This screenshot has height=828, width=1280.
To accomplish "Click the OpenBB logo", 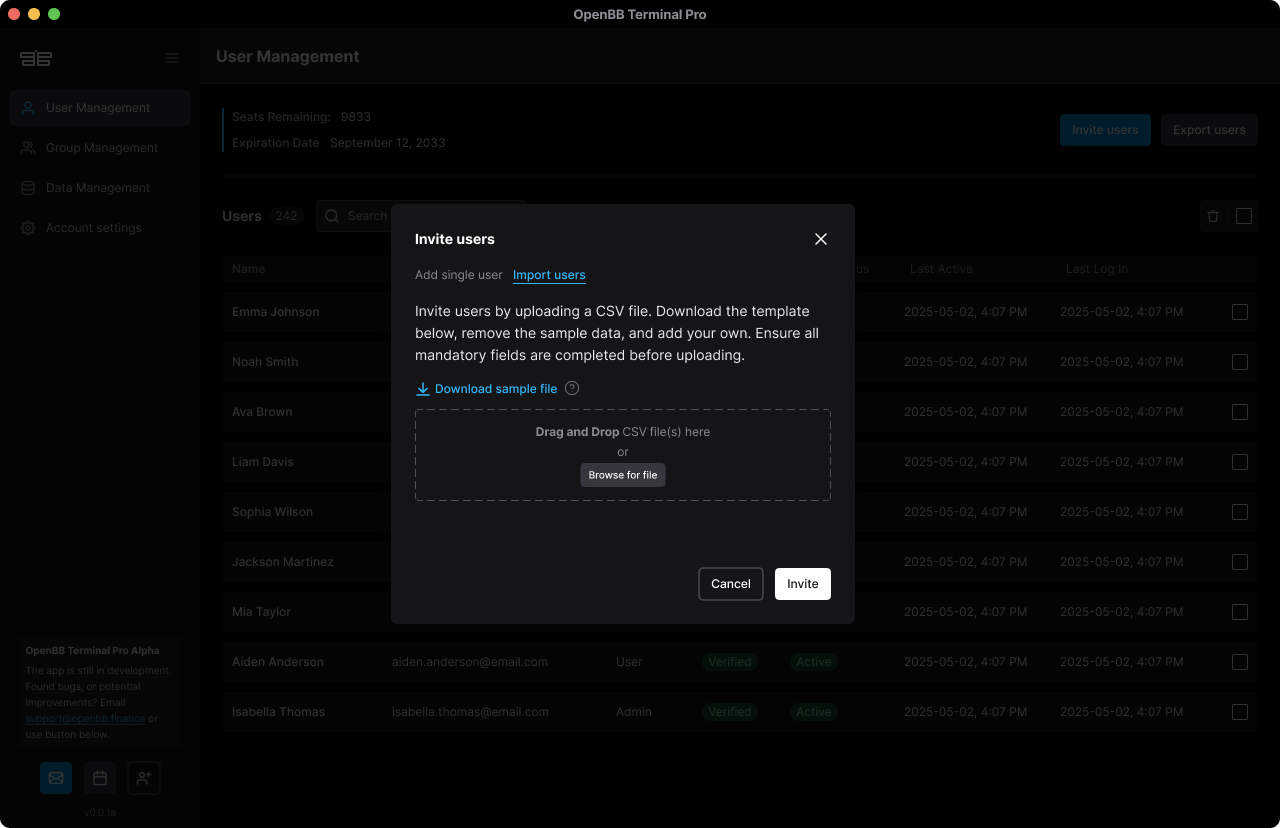I will point(36,58).
